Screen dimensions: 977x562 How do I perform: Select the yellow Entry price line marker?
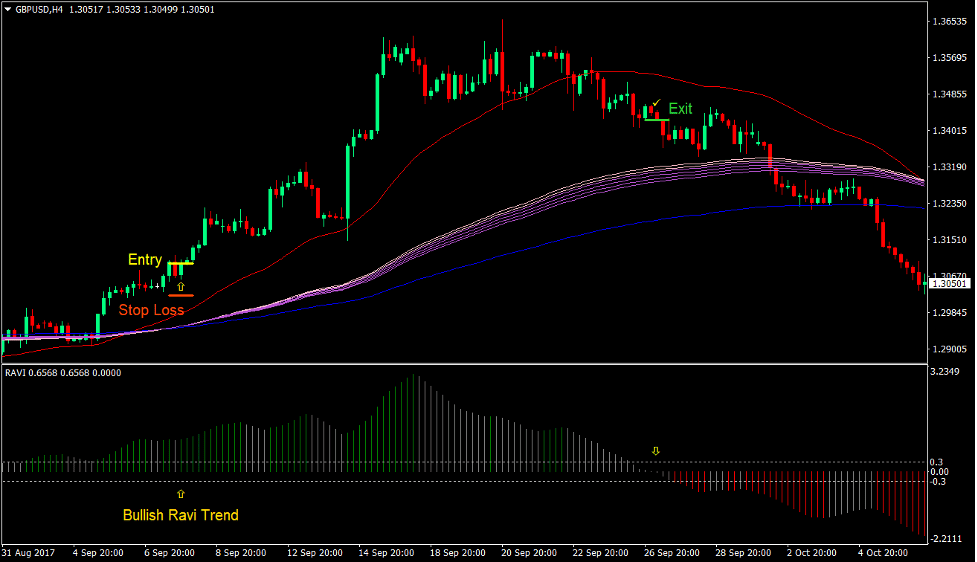(181, 263)
